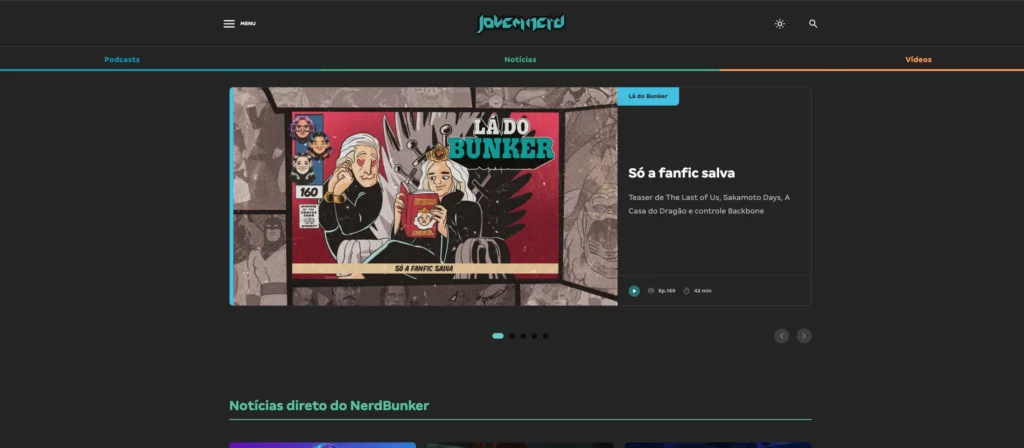Click the Lá do Bunker category tag
The width and height of the screenshot is (1024, 448).
648,96
